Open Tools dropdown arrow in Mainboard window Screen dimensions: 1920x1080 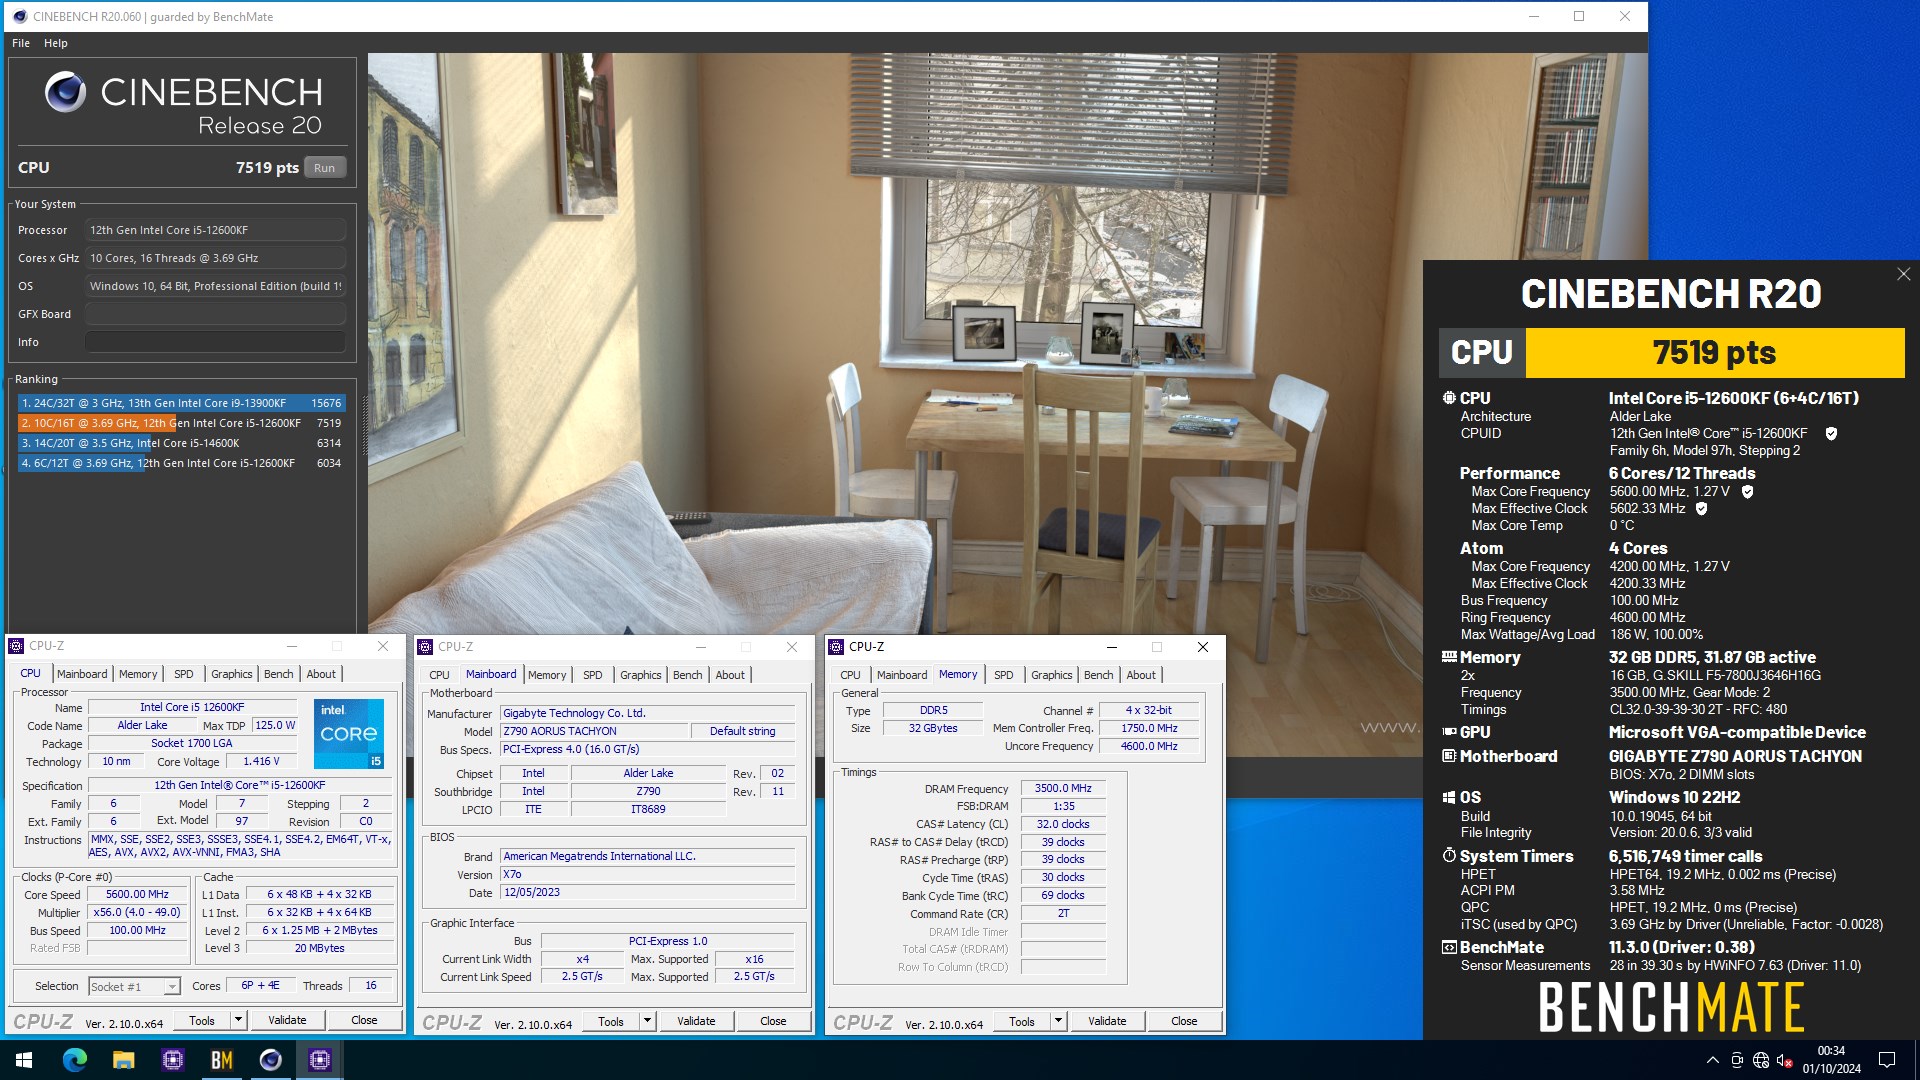[647, 1021]
